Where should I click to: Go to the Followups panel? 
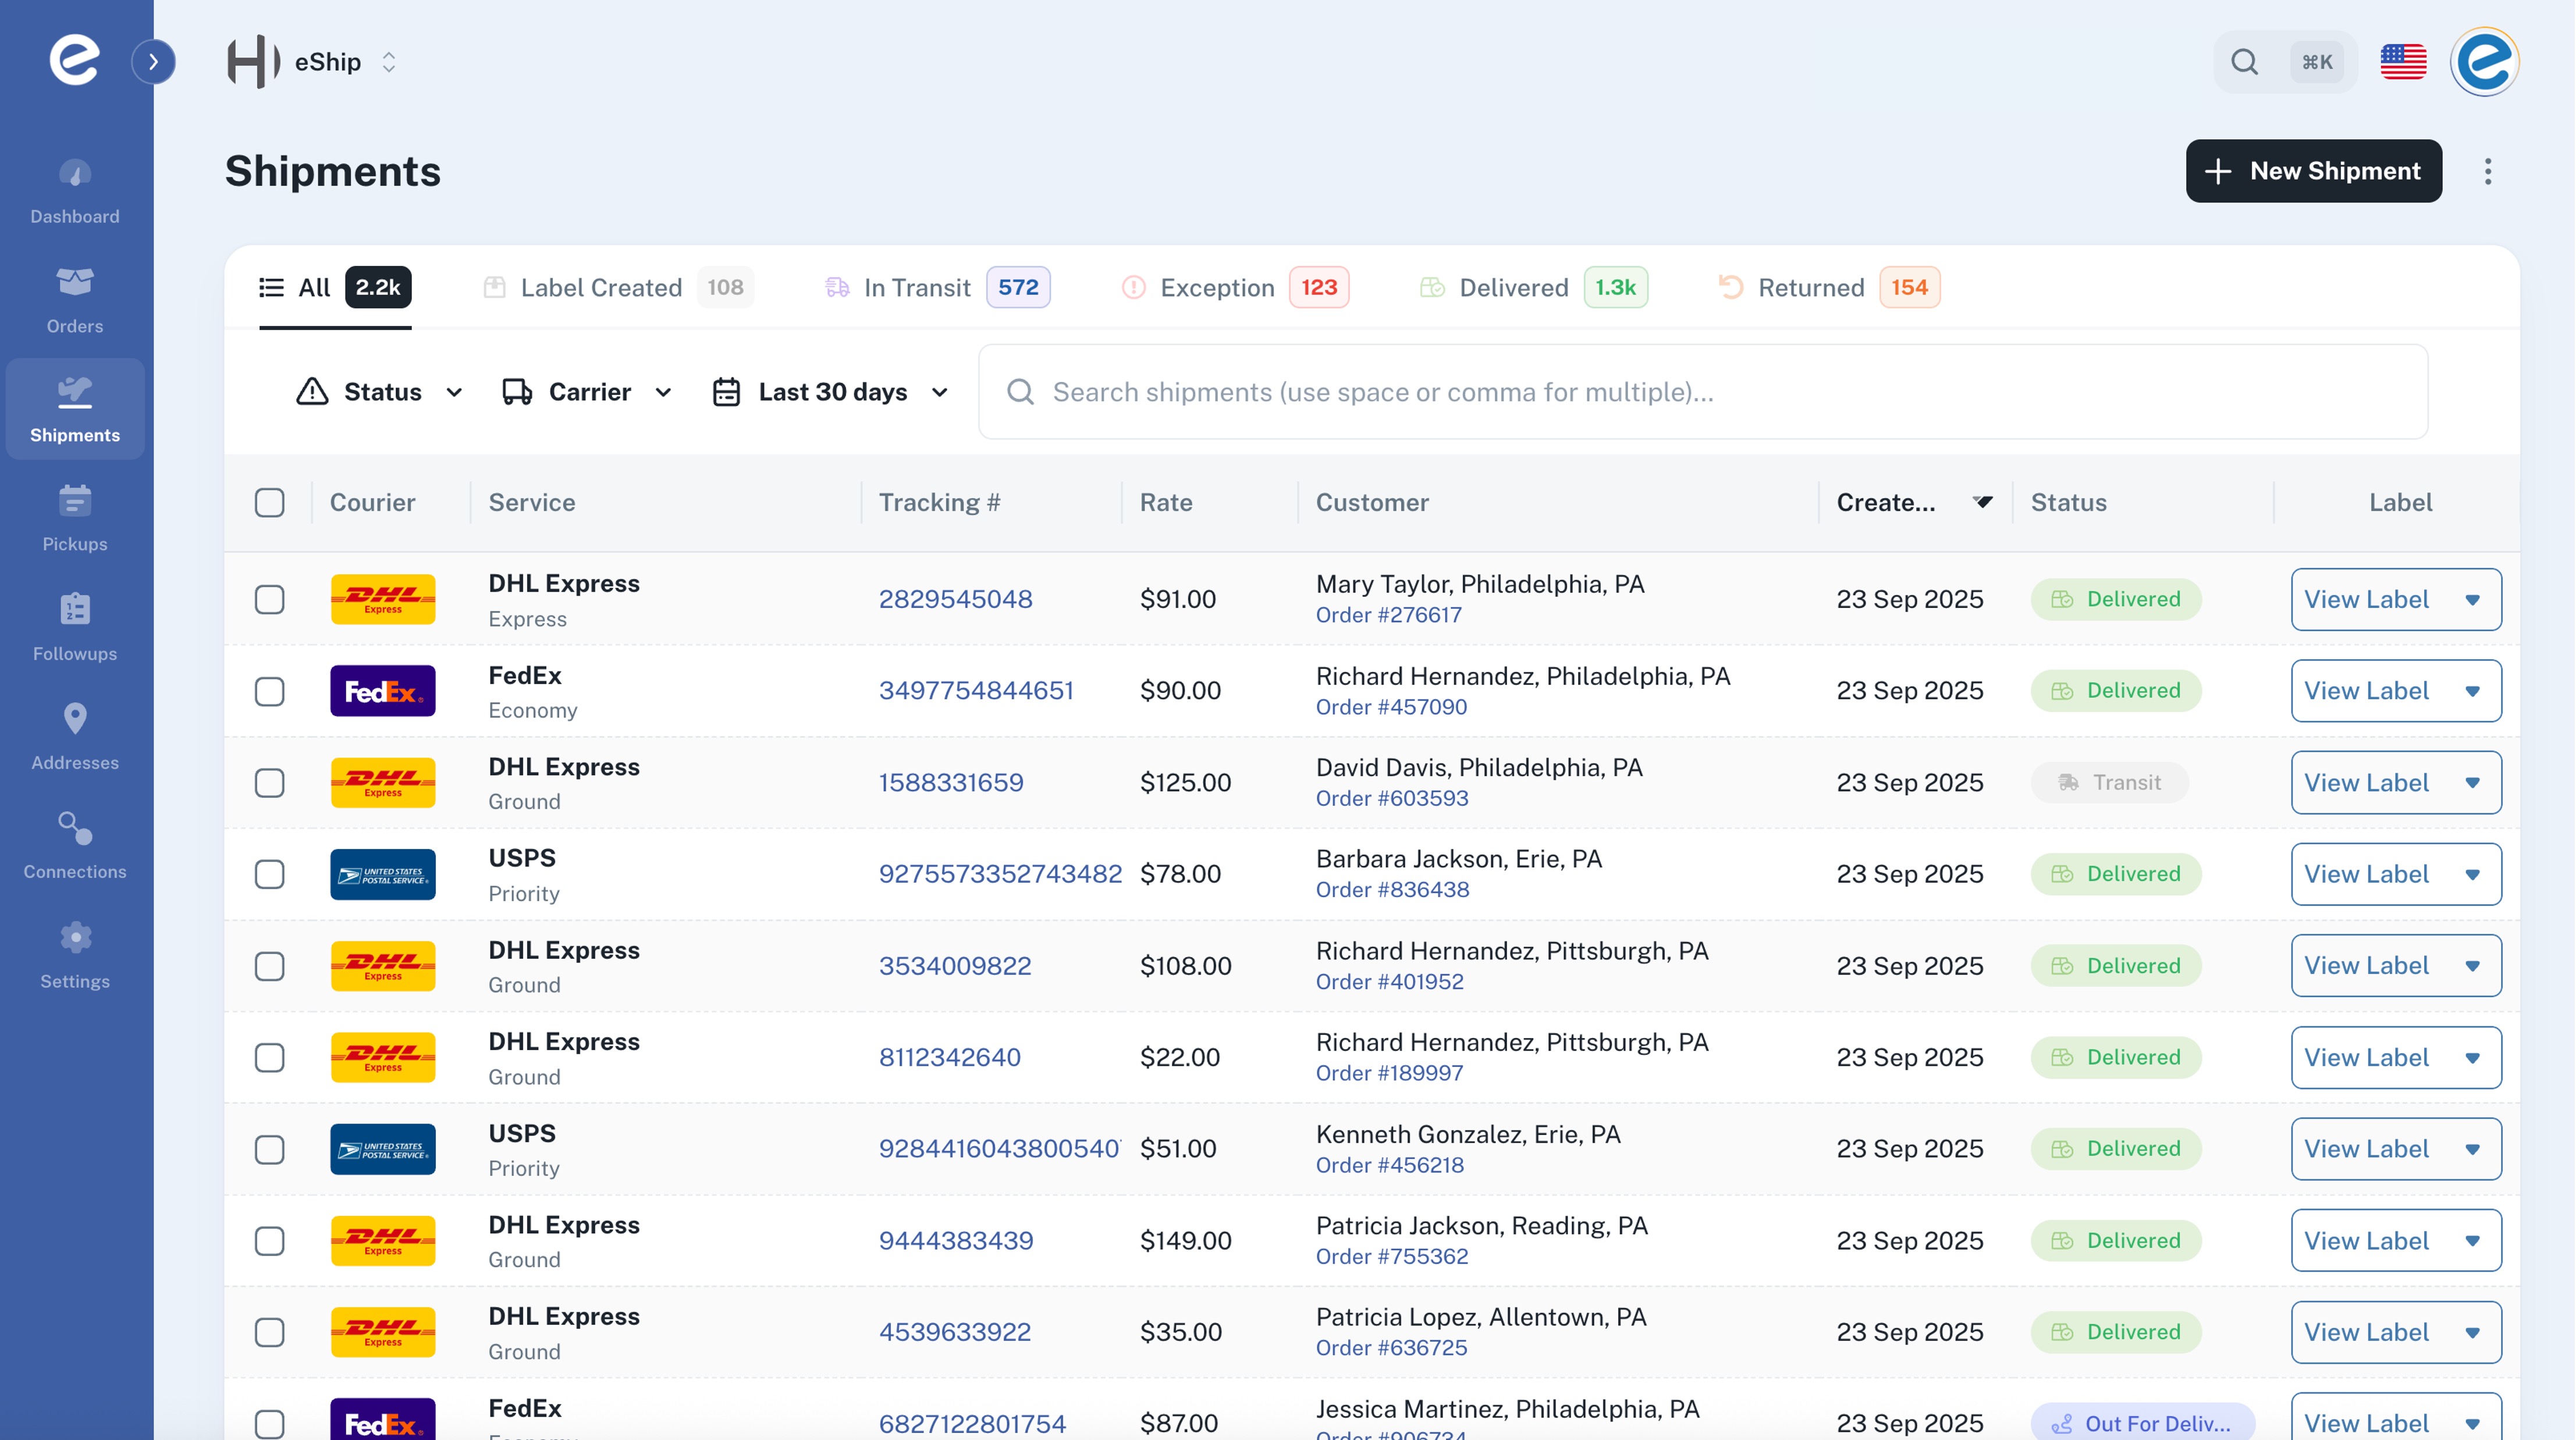[74, 627]
